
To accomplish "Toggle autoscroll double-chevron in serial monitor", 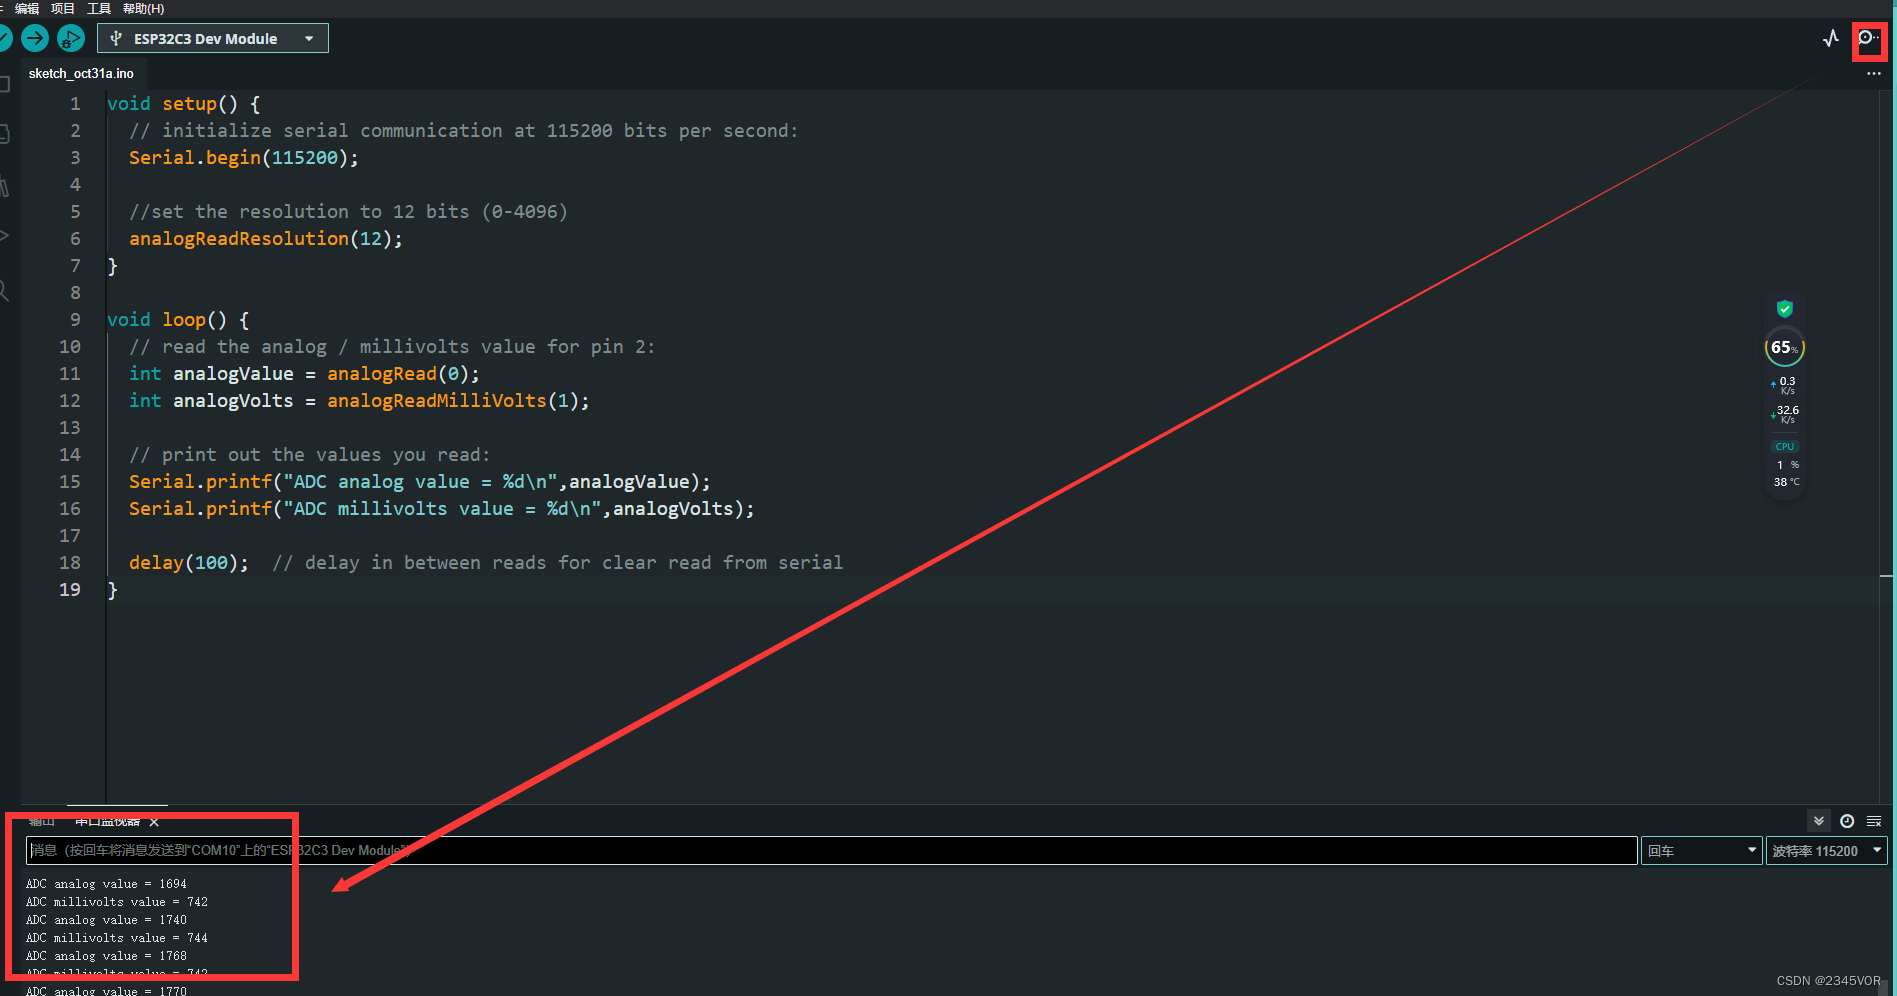I will [1819, 821].
